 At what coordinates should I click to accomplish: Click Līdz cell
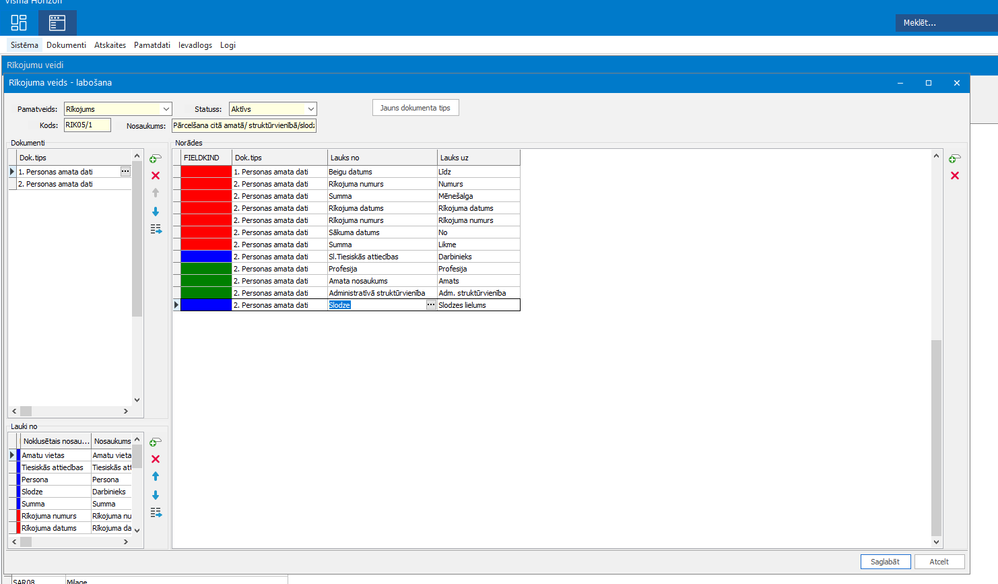(x=479, y=172)
